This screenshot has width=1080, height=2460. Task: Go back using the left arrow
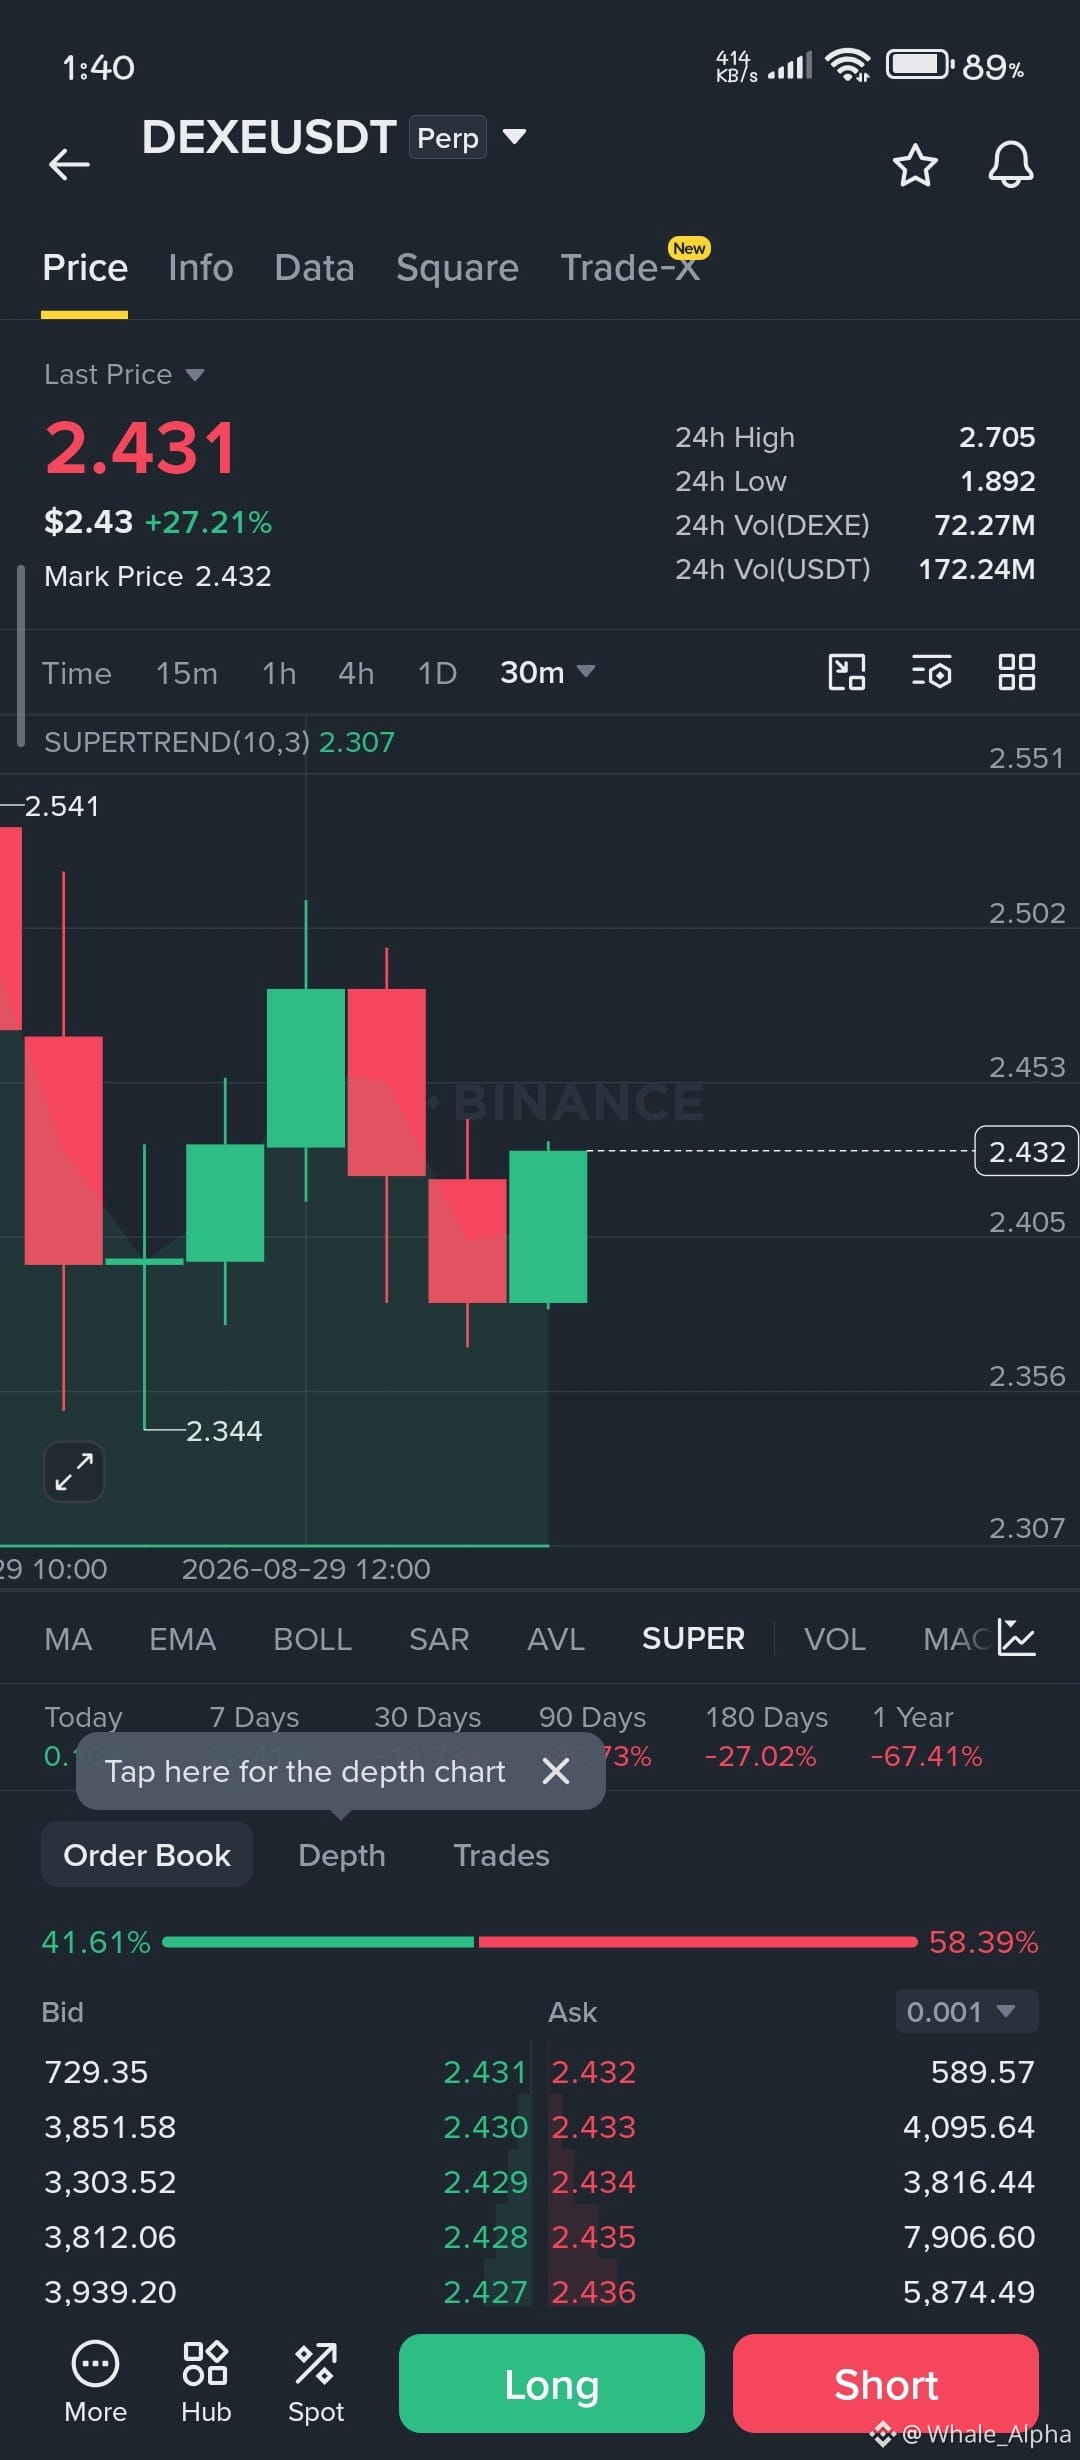click(69, 164)
